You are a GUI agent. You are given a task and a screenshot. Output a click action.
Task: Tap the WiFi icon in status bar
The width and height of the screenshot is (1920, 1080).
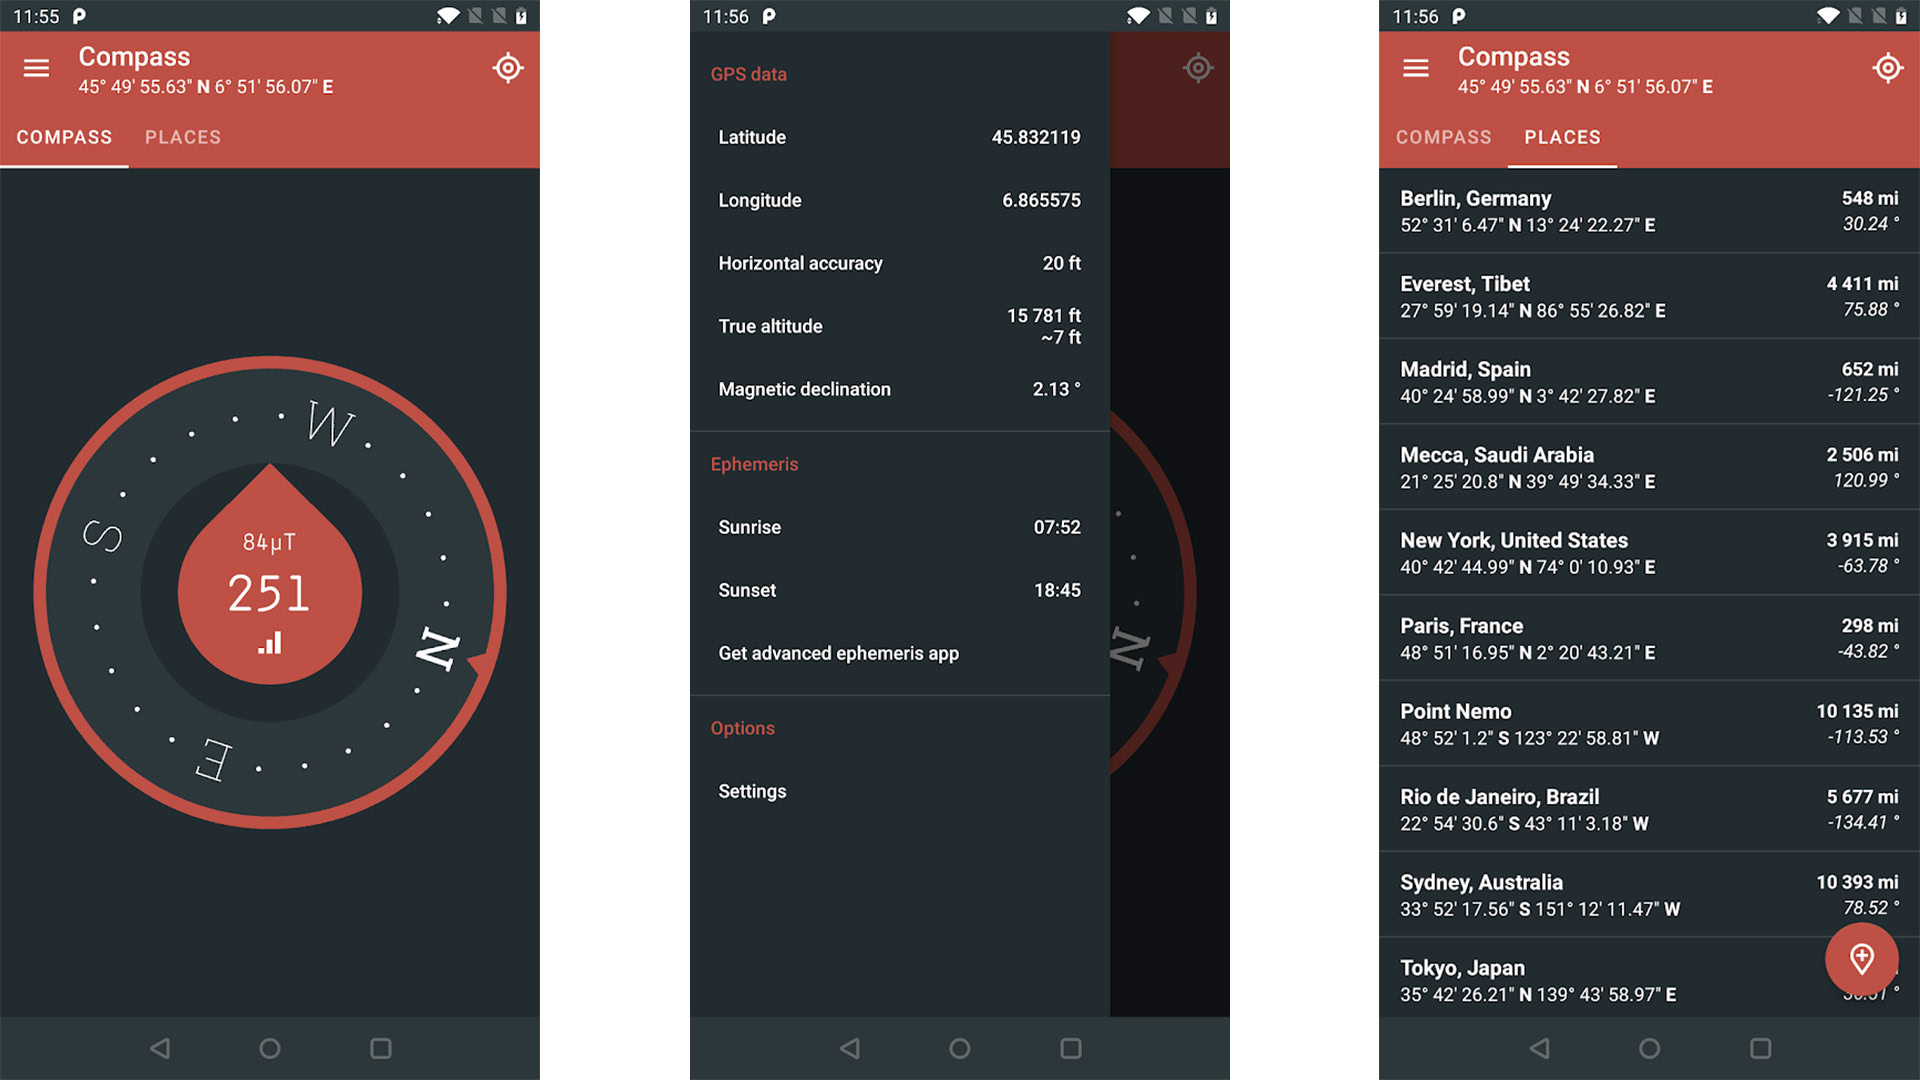[x=446, y=15]
